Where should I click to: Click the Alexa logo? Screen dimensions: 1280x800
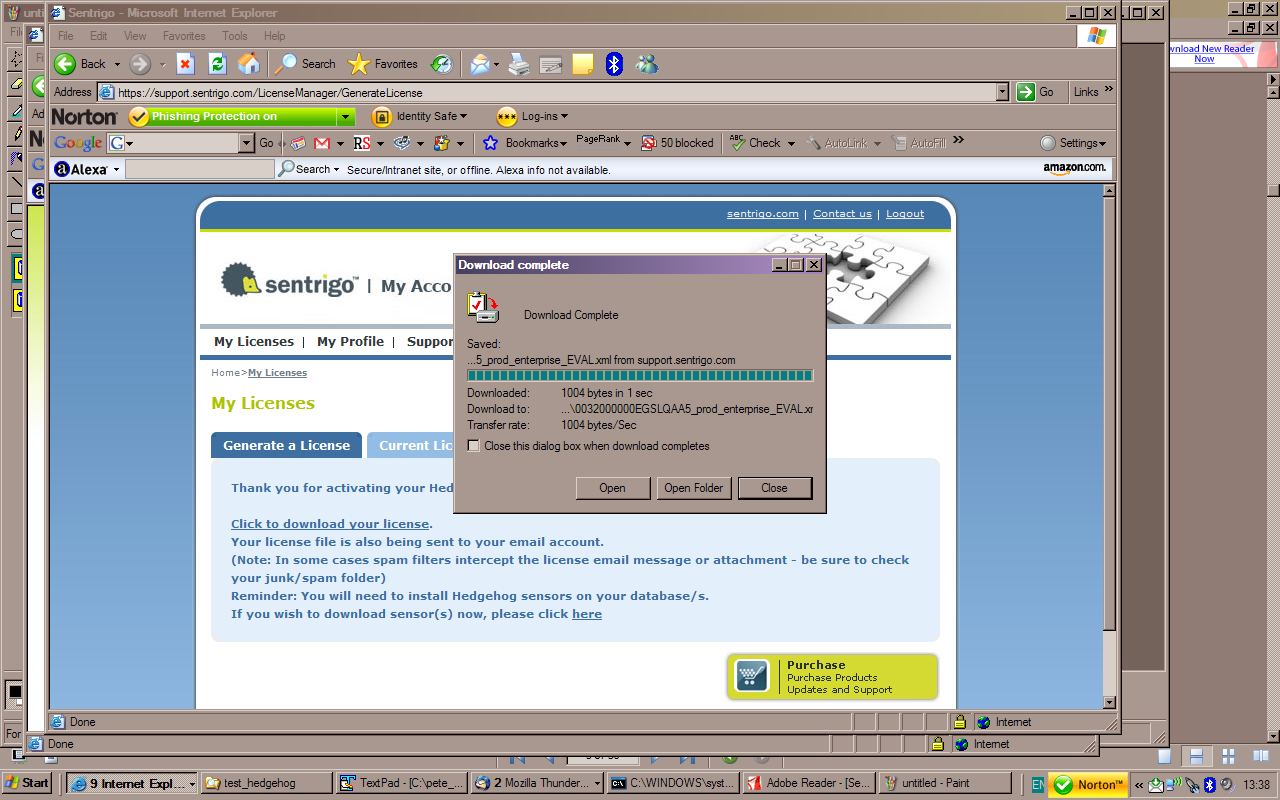81,170
